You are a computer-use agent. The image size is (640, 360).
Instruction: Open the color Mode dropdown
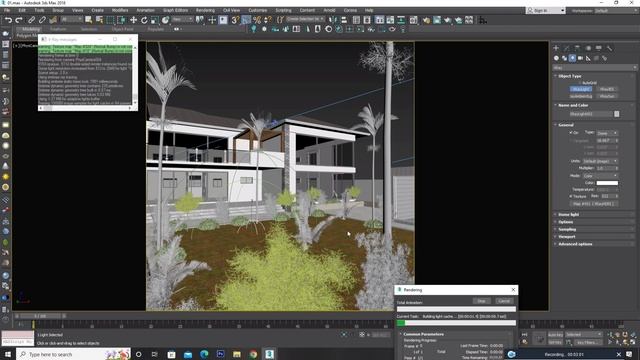click(600, 176)
